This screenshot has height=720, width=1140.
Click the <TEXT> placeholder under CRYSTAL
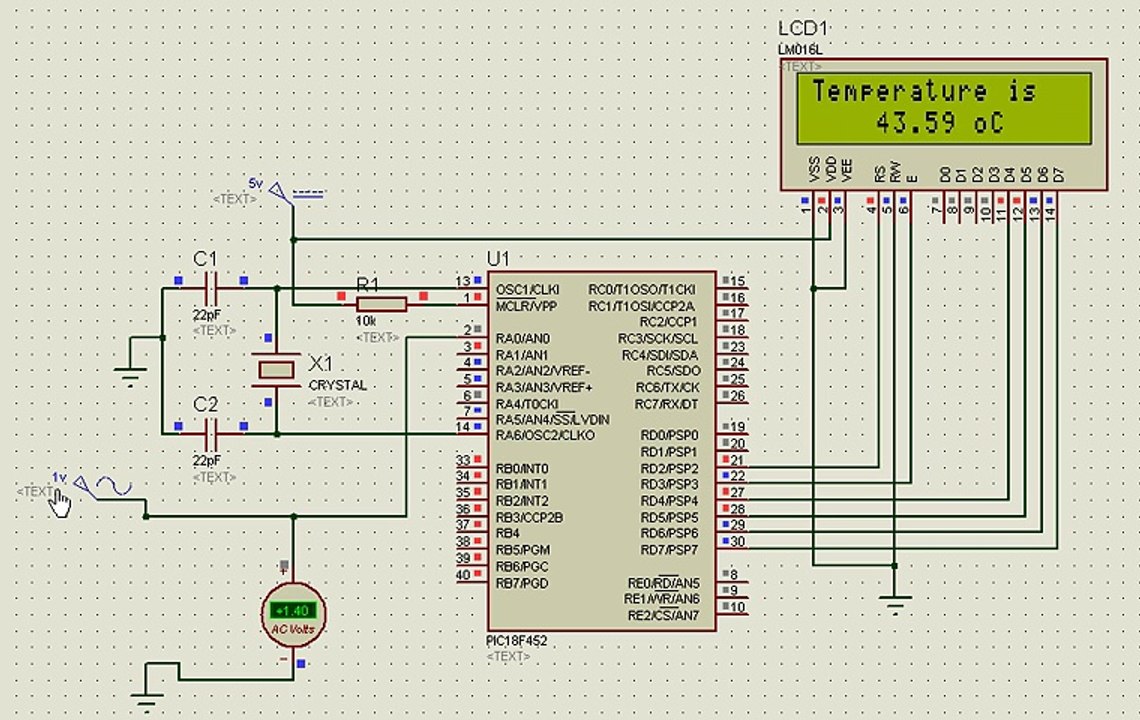tap(330, 402)
